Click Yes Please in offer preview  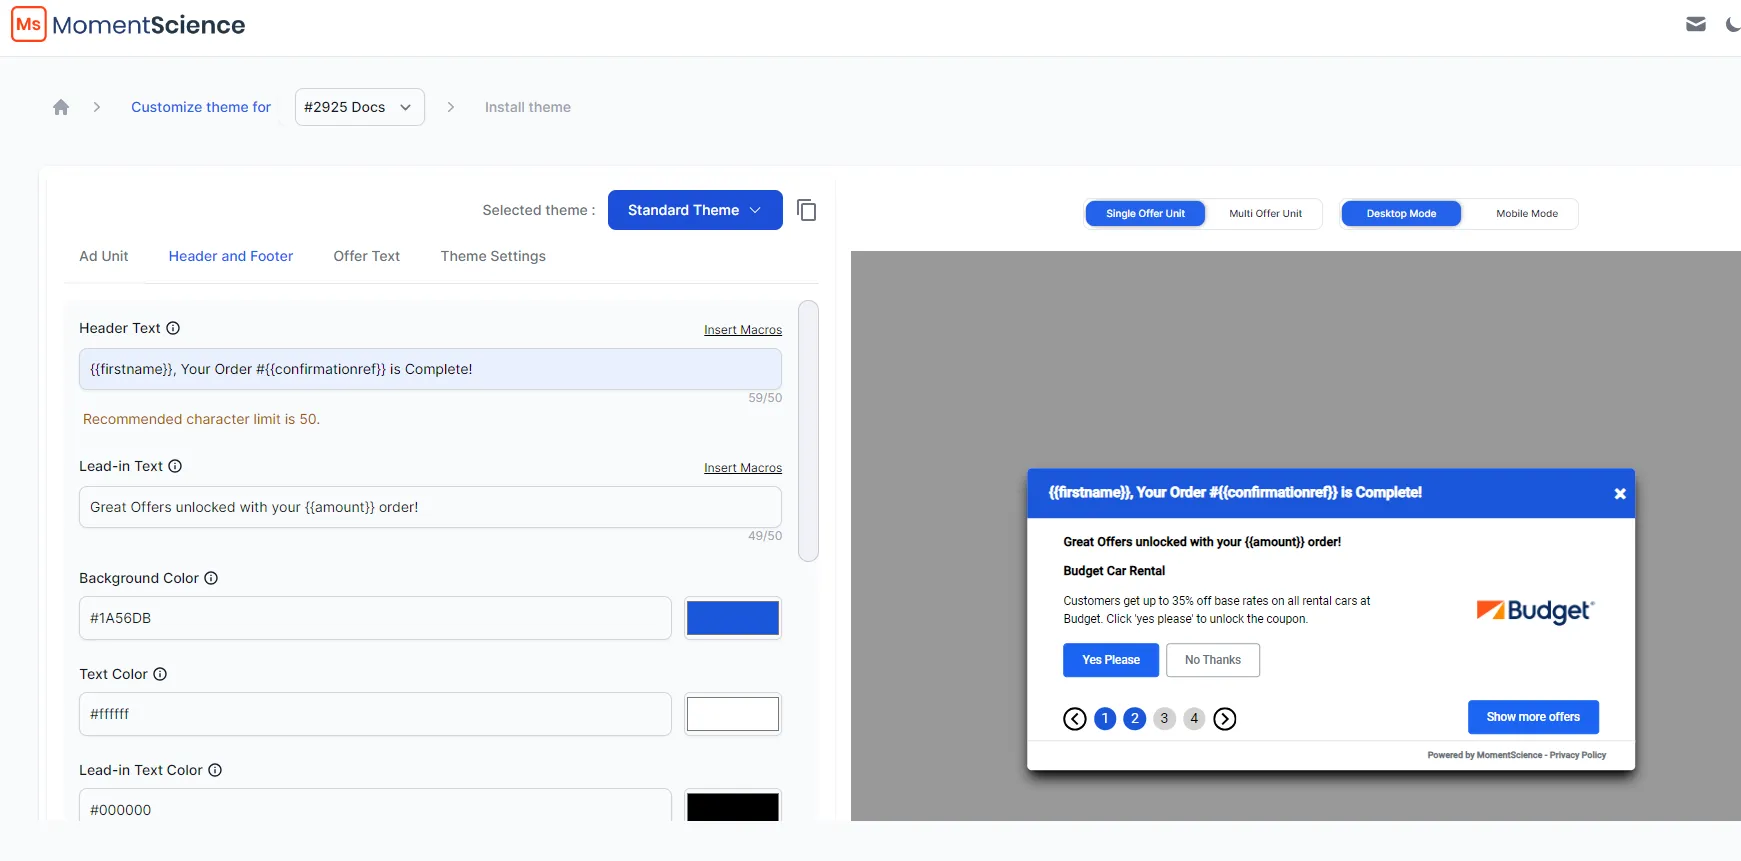coord(1111,660)
